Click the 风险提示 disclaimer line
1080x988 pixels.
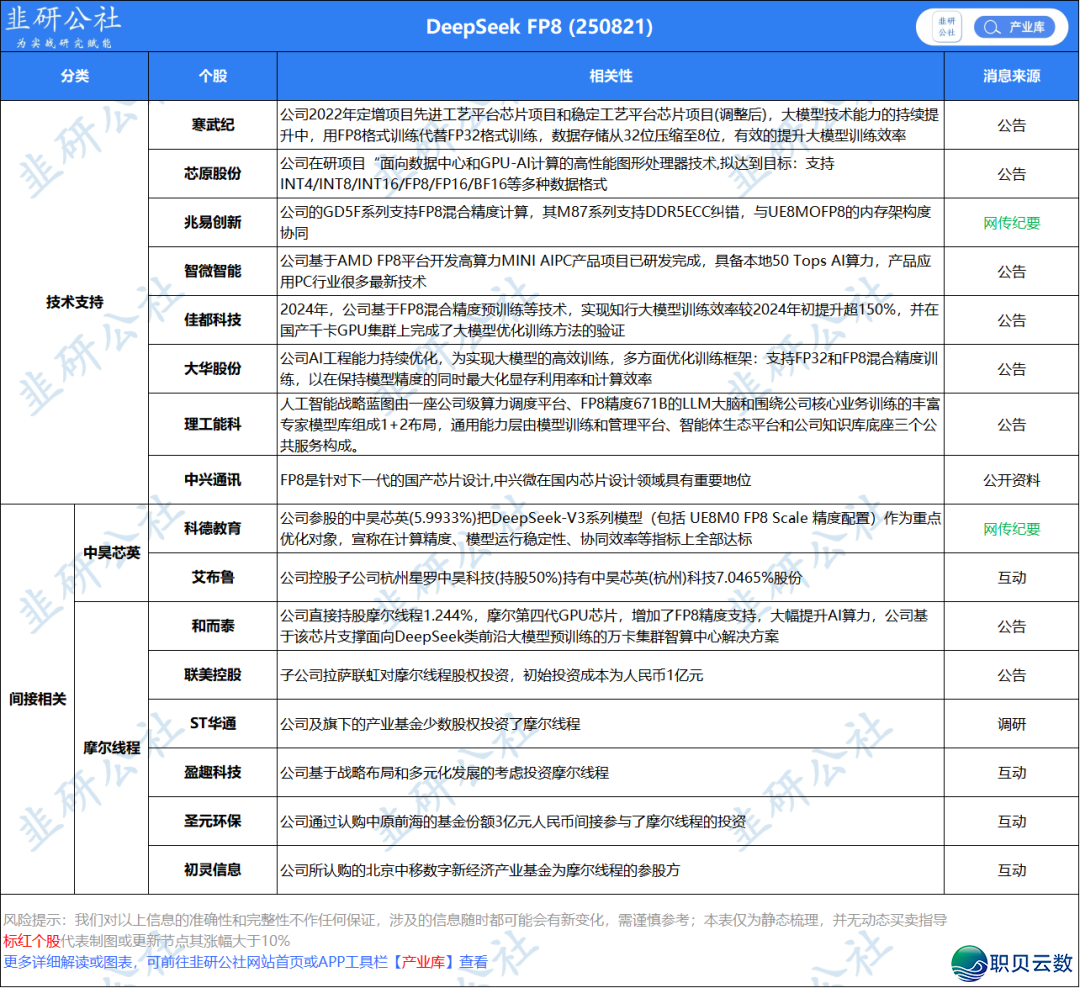point(475,920)
